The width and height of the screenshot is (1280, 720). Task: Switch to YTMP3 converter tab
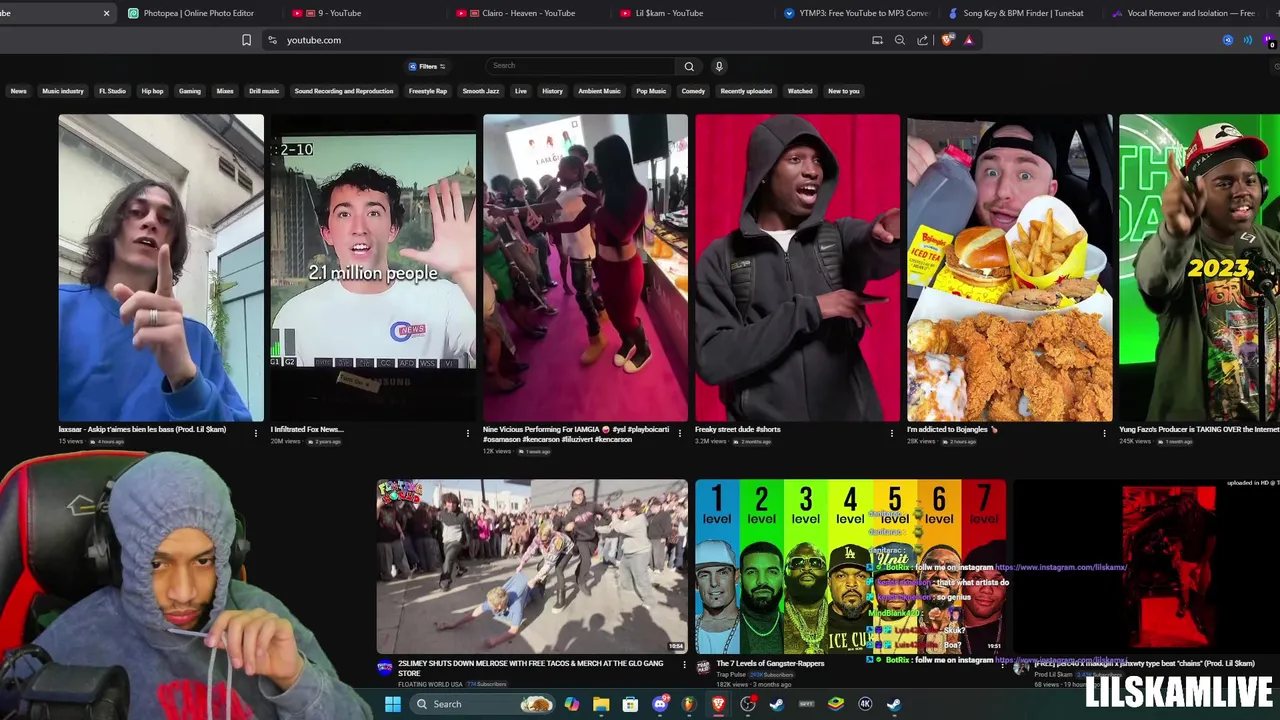(x=856, y=13)
